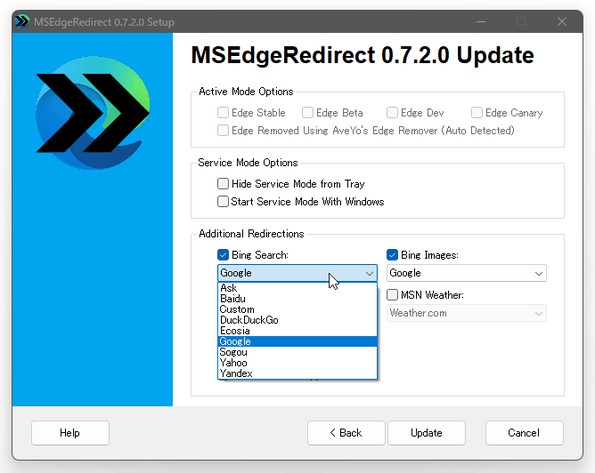Go to previous page with Back
Screen dimensions: 595x473
point(346,433)
